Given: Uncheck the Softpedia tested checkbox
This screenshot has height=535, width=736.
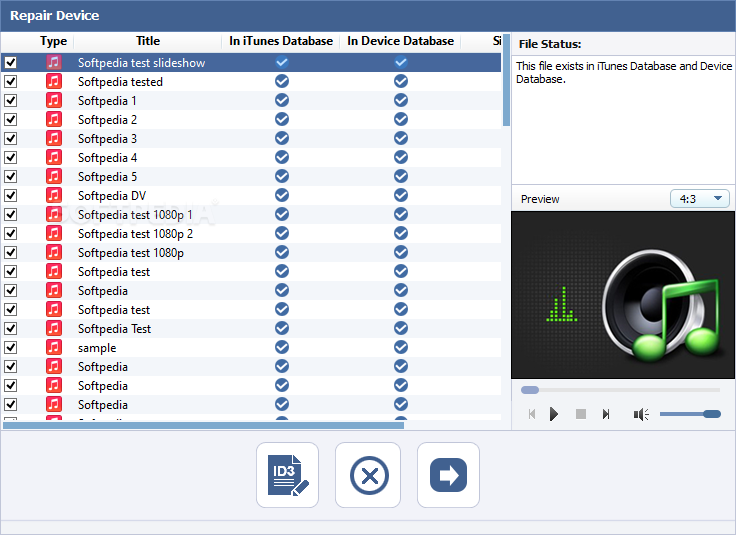Looking at the screenshot, I should [x=10, y=82].
